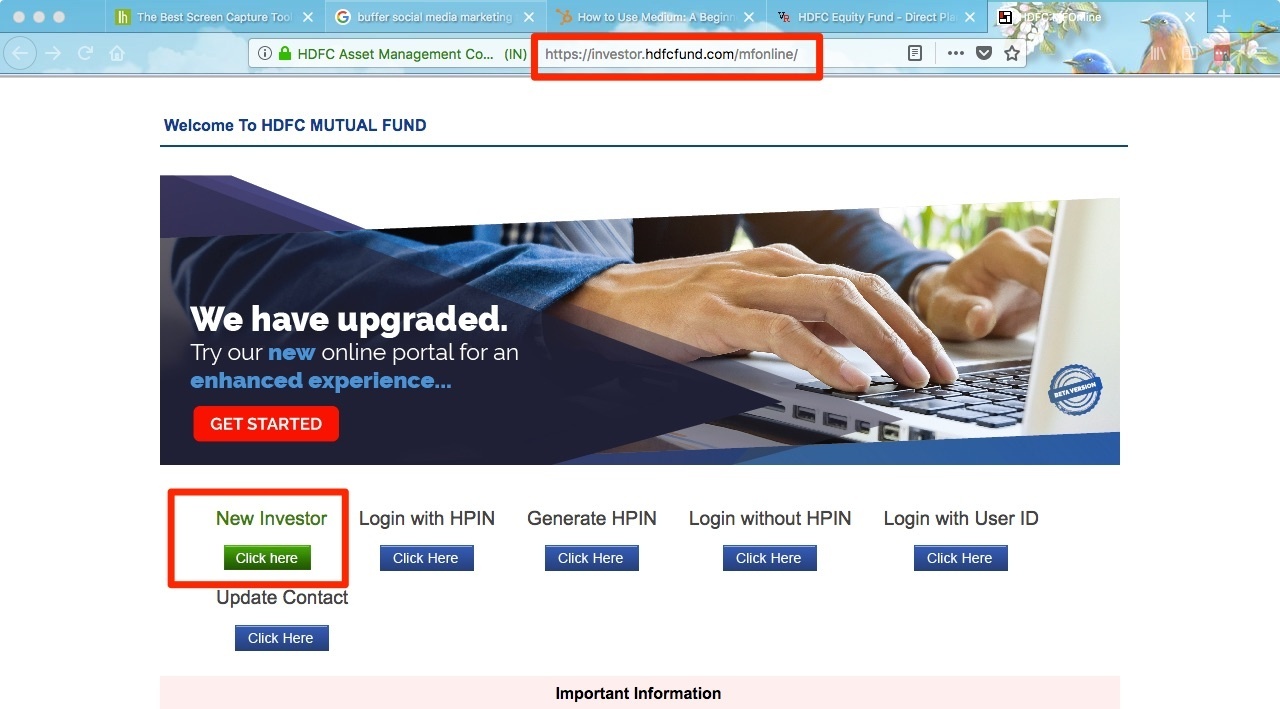Open the Firefox hamburger menu
Screen dimensions: 1280x709
pos(1261,54)
